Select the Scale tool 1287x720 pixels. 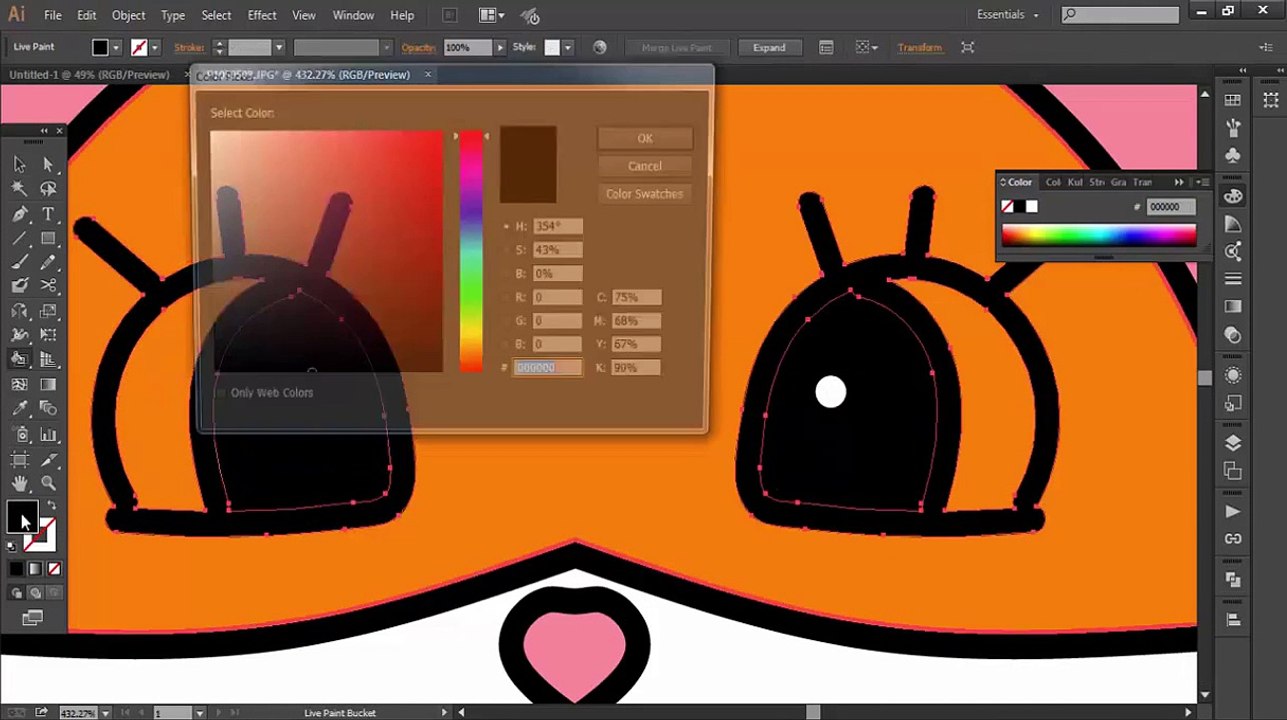pyautogui.click(x=48, y=311)
